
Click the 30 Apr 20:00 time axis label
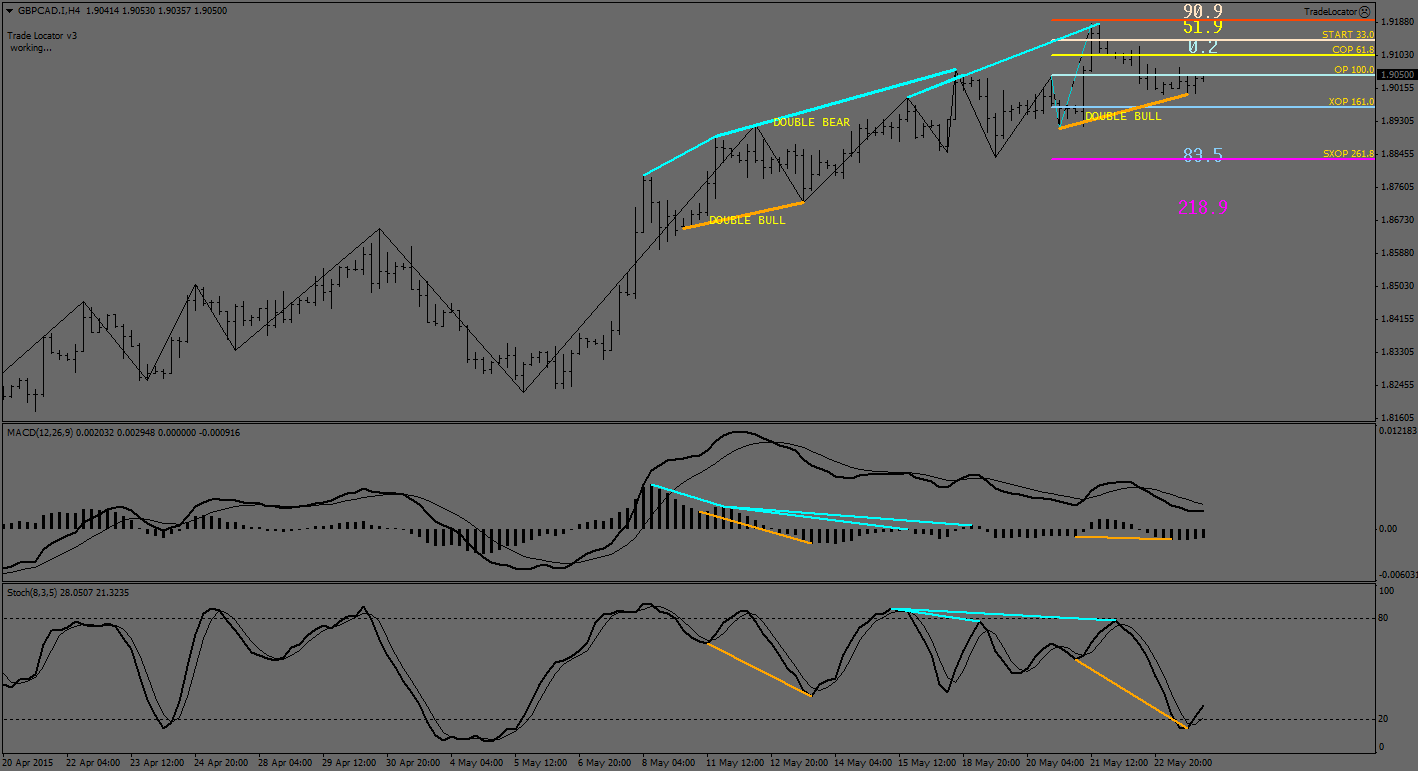[410, 762]
